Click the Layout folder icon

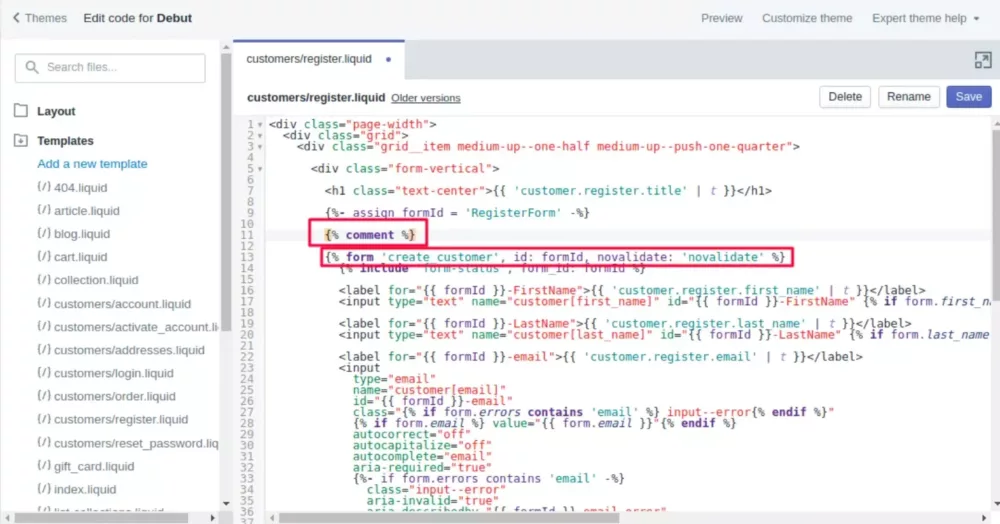point(21,110)
